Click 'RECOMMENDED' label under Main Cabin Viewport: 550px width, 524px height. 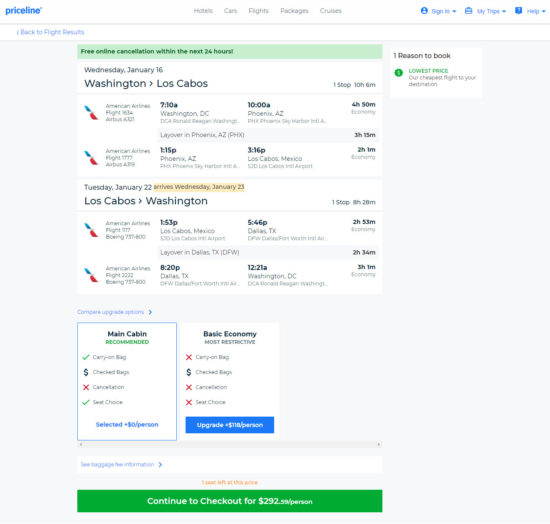pos(127,342)
